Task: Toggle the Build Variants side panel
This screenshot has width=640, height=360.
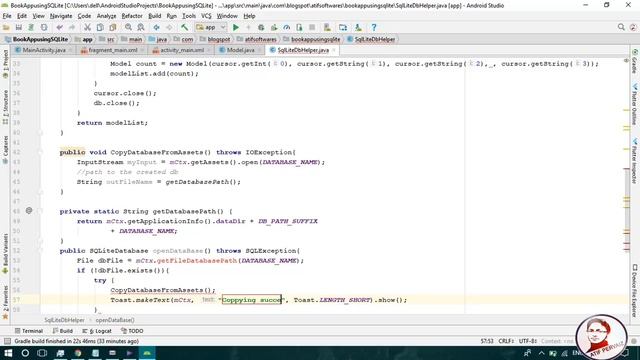Action: 5,253
